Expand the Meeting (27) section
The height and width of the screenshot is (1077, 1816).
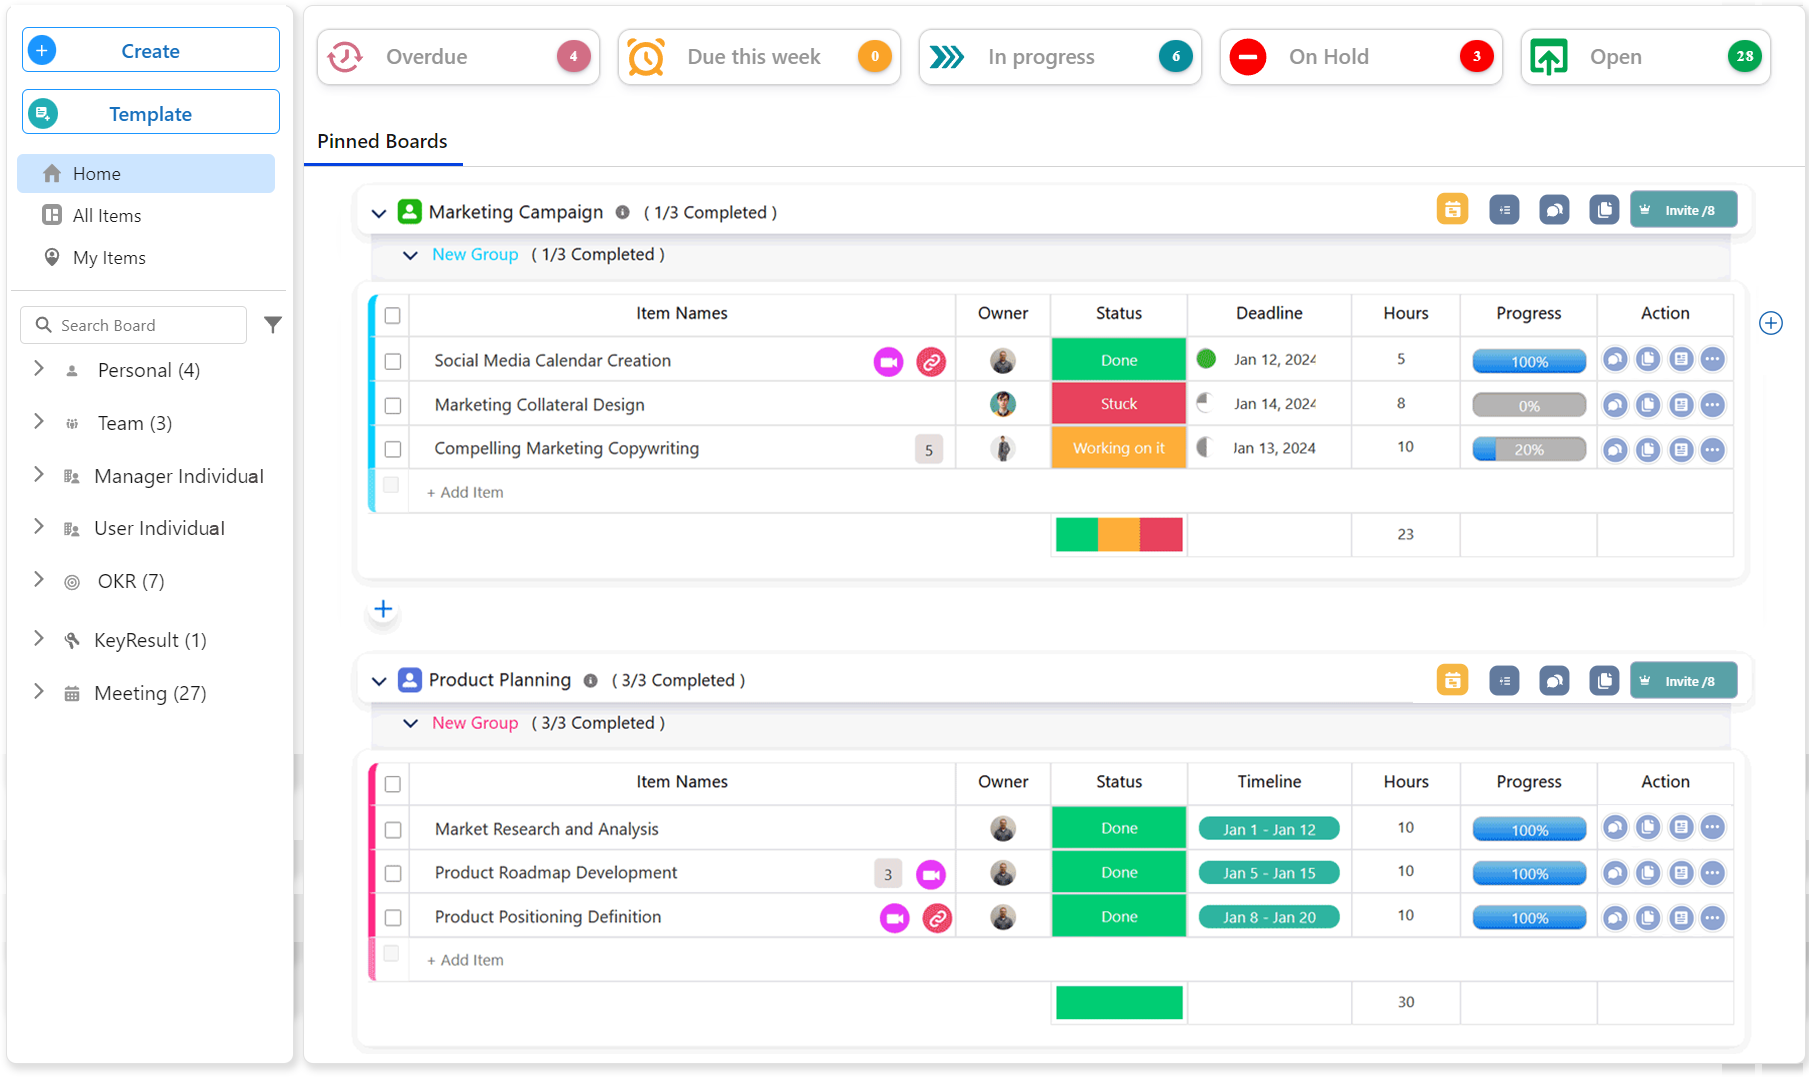pyautogui.click(x=39, y=692)
